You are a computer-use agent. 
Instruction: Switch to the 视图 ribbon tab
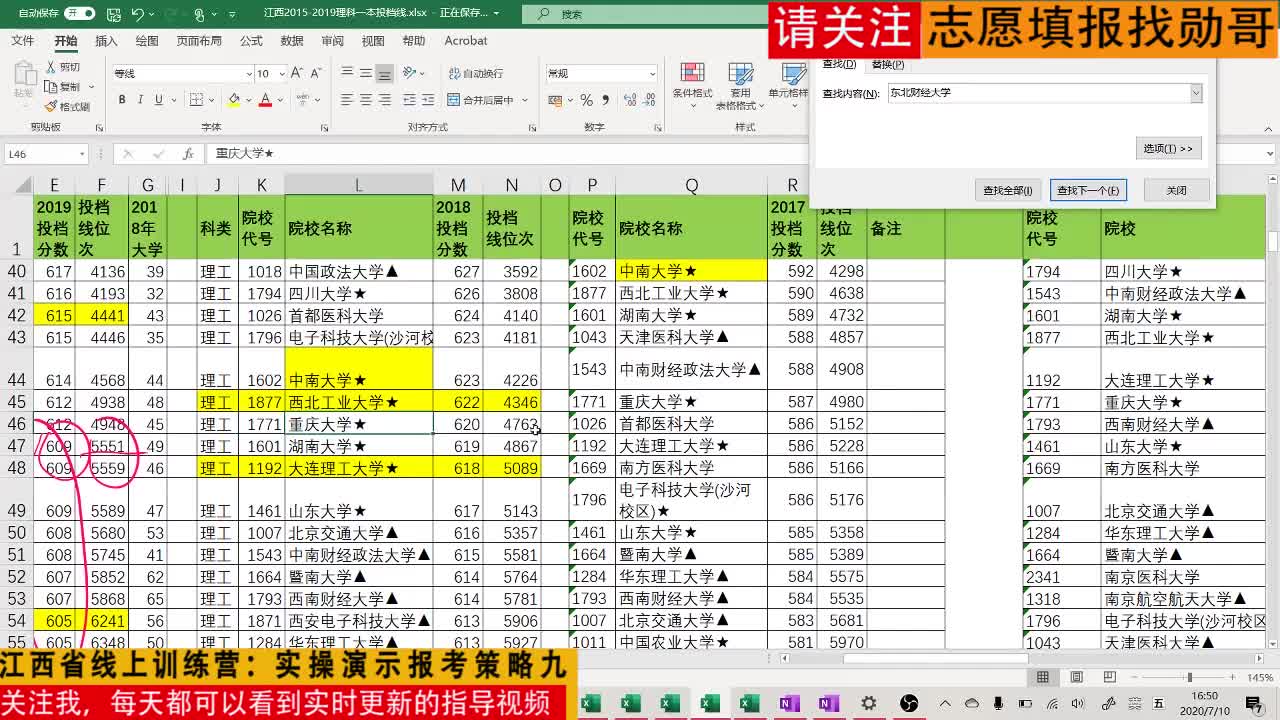(x=373, y=41)
